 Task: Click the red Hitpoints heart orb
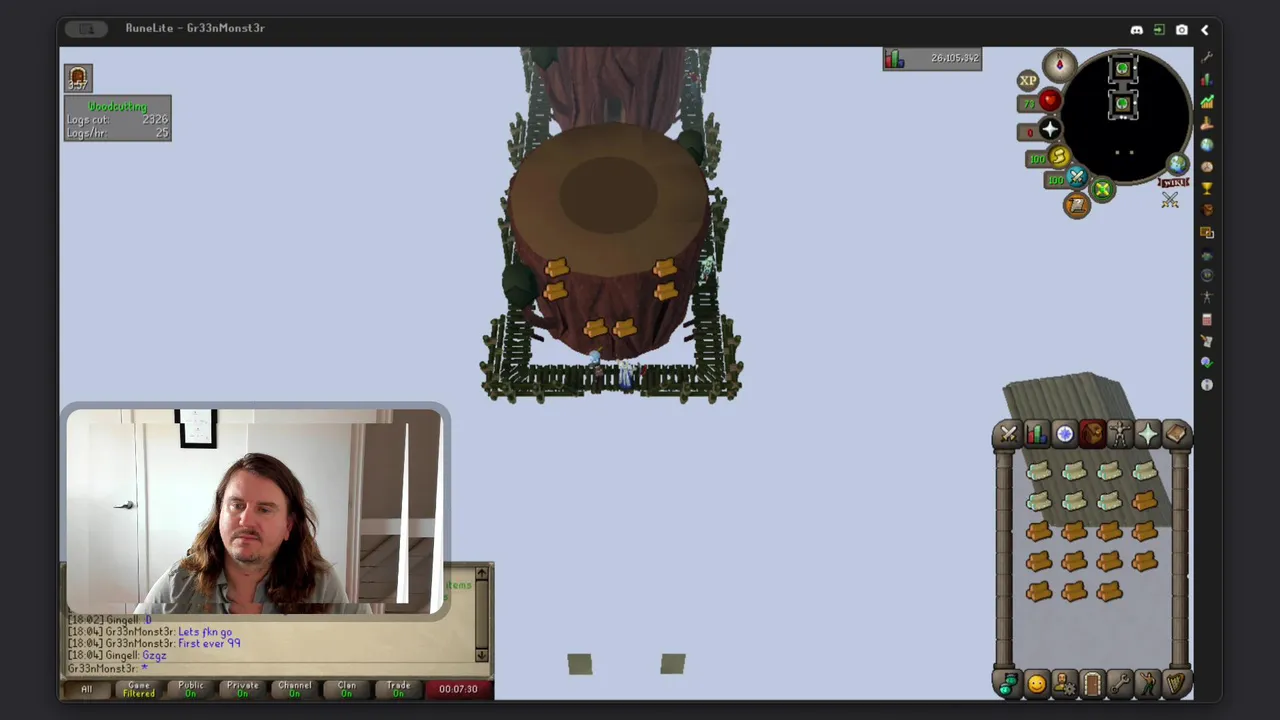point(1049,100)
